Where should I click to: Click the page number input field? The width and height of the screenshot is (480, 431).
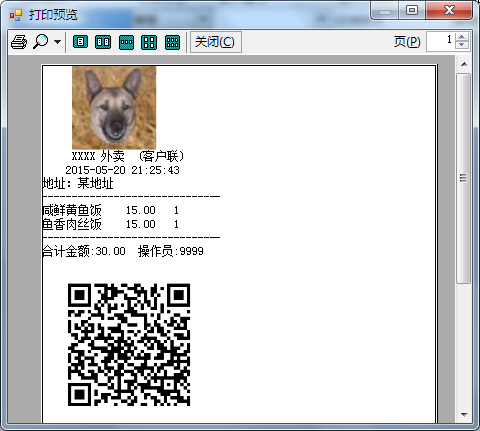tap(440, 42)
